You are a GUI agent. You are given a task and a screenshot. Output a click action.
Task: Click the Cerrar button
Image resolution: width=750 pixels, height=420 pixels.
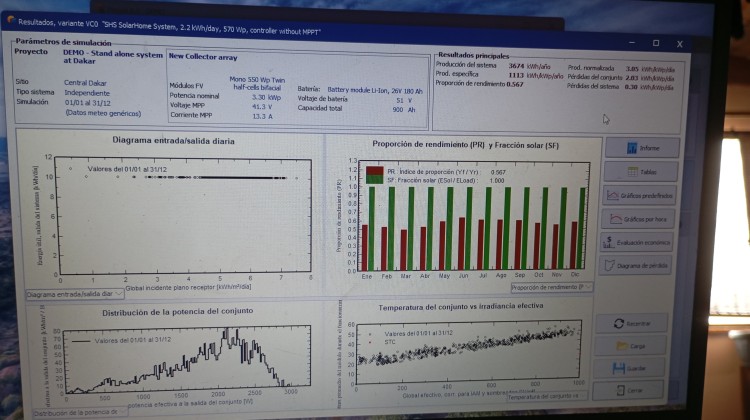pos(628,390)
